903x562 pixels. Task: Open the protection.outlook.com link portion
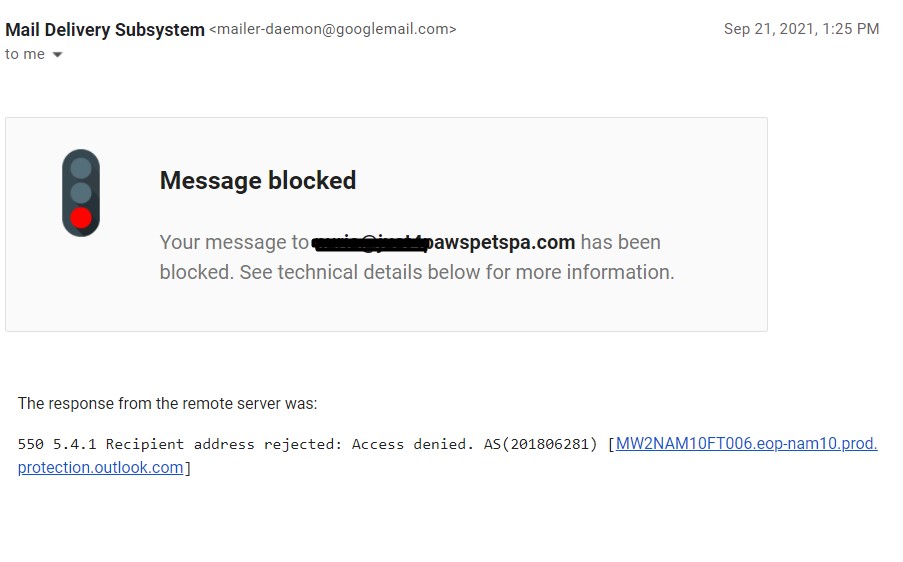(100, 467)
